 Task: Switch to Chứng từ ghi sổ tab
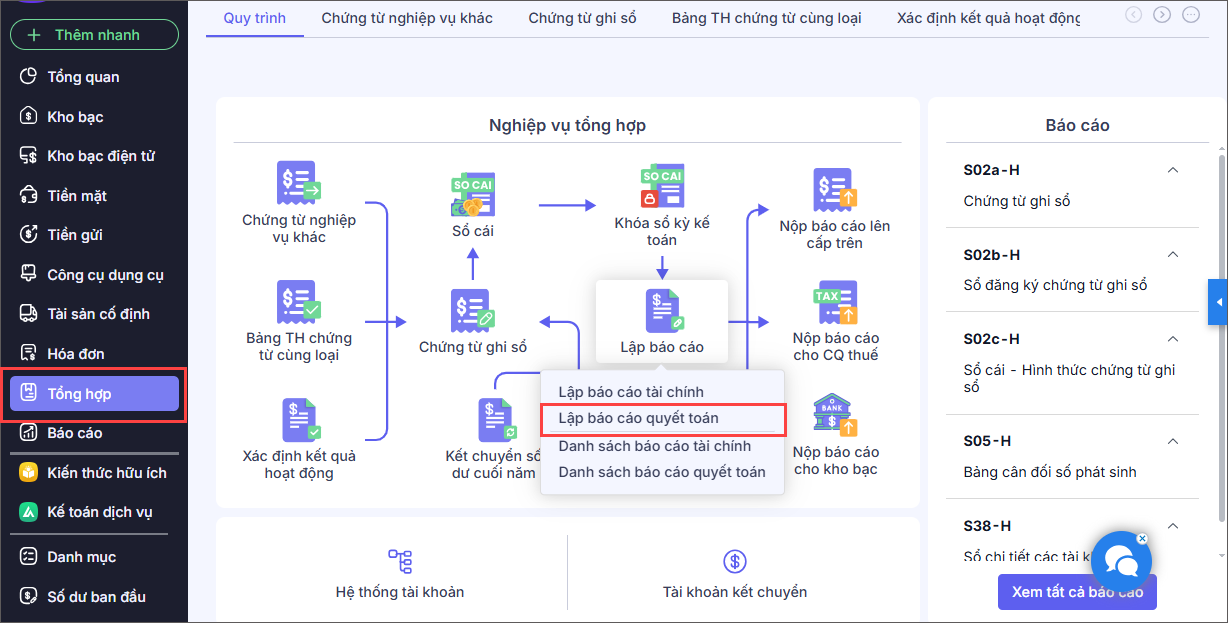point(582,18)
